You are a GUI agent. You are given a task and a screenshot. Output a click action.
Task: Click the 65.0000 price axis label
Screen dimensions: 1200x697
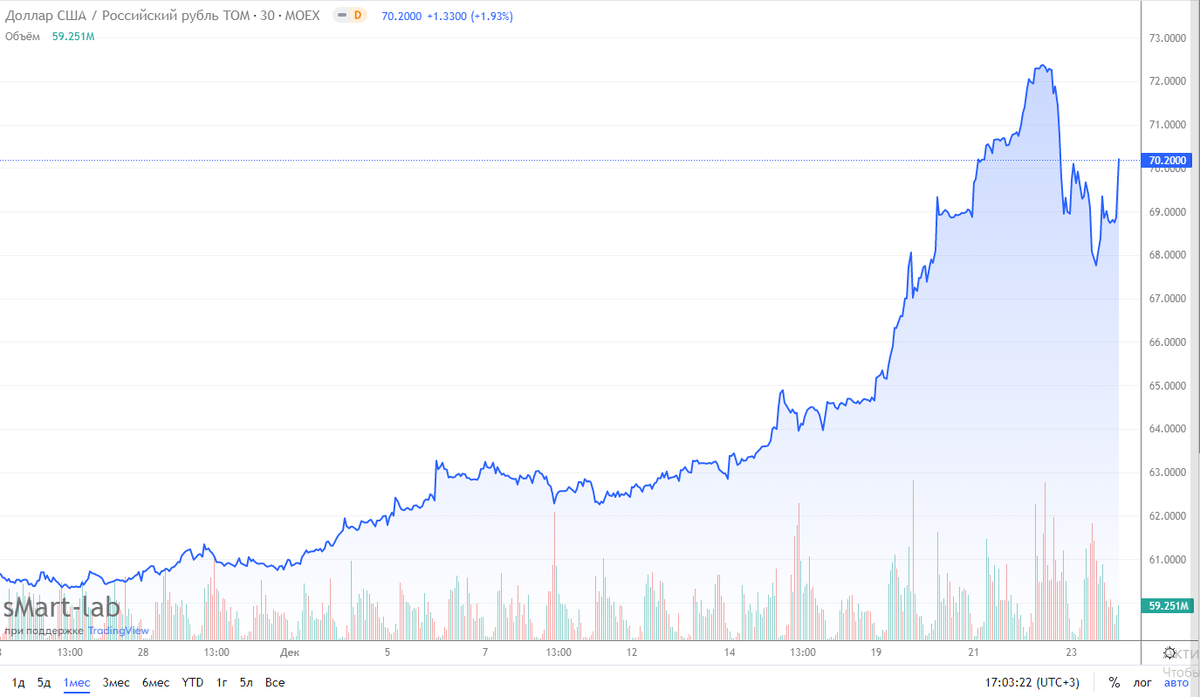click(x=1168, y=386)
